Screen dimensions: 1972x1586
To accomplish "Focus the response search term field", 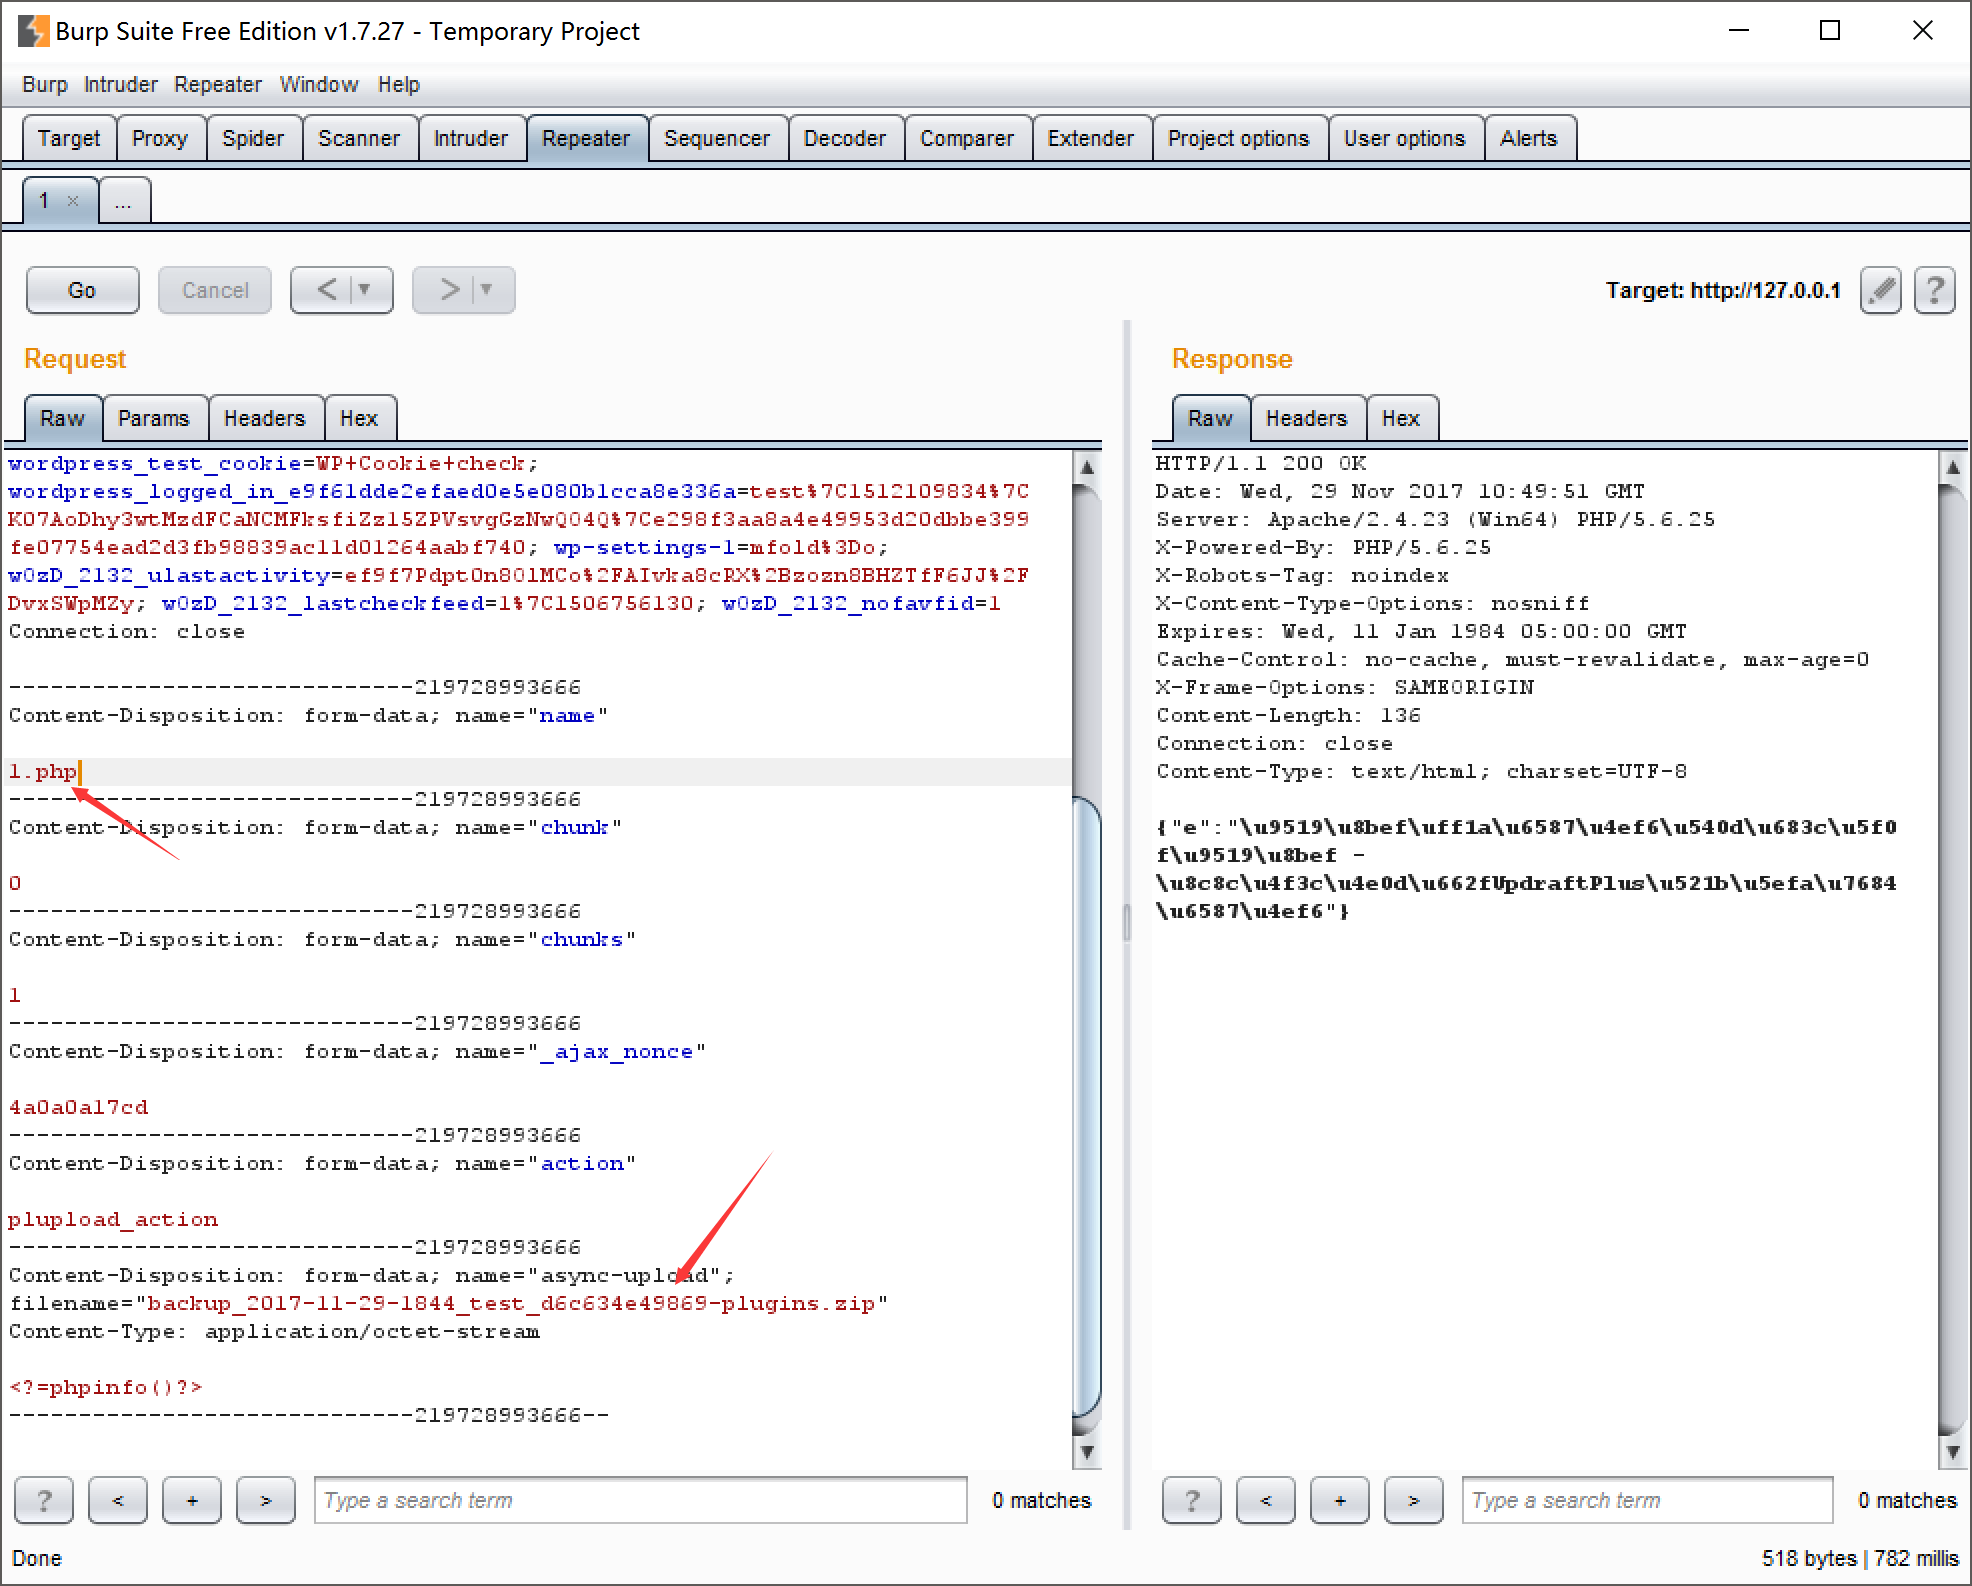I will coord(1647,1500).
